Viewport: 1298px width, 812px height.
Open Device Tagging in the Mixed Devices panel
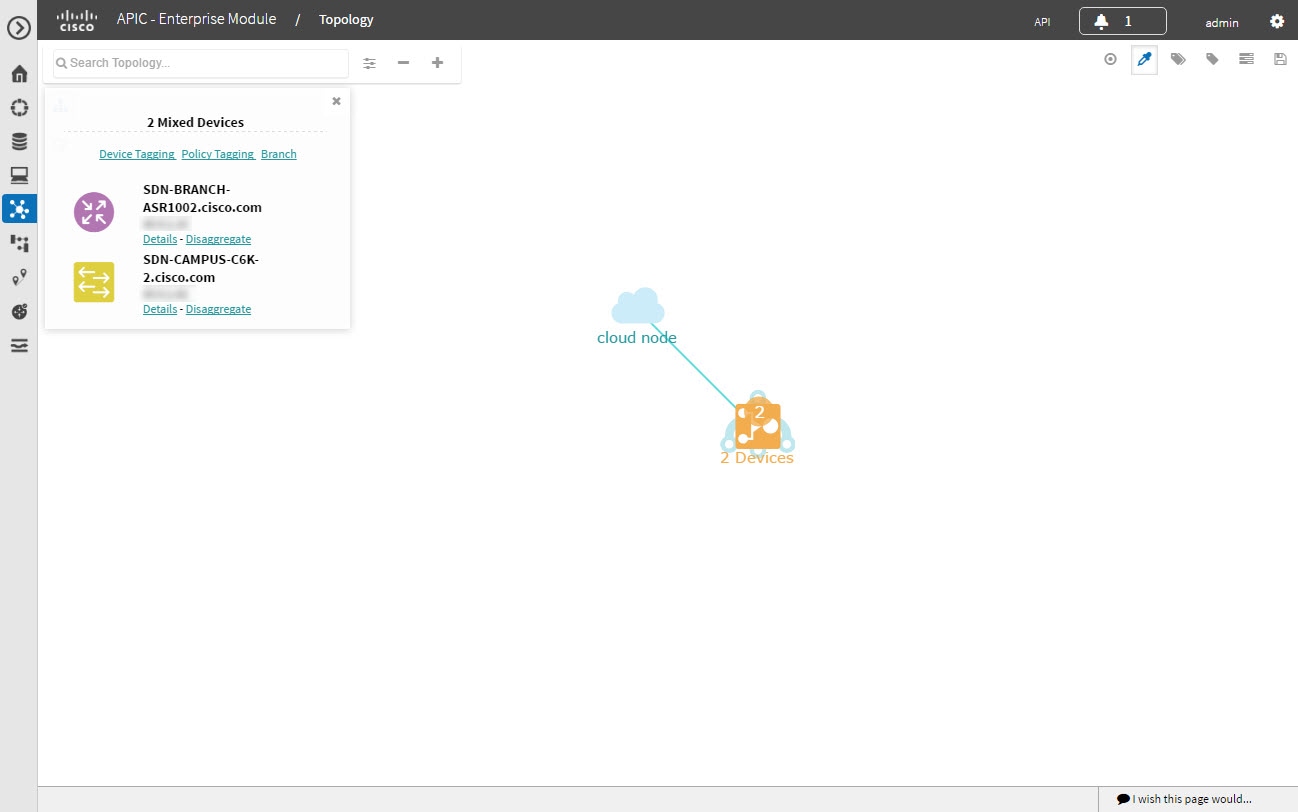pos(136,153)
